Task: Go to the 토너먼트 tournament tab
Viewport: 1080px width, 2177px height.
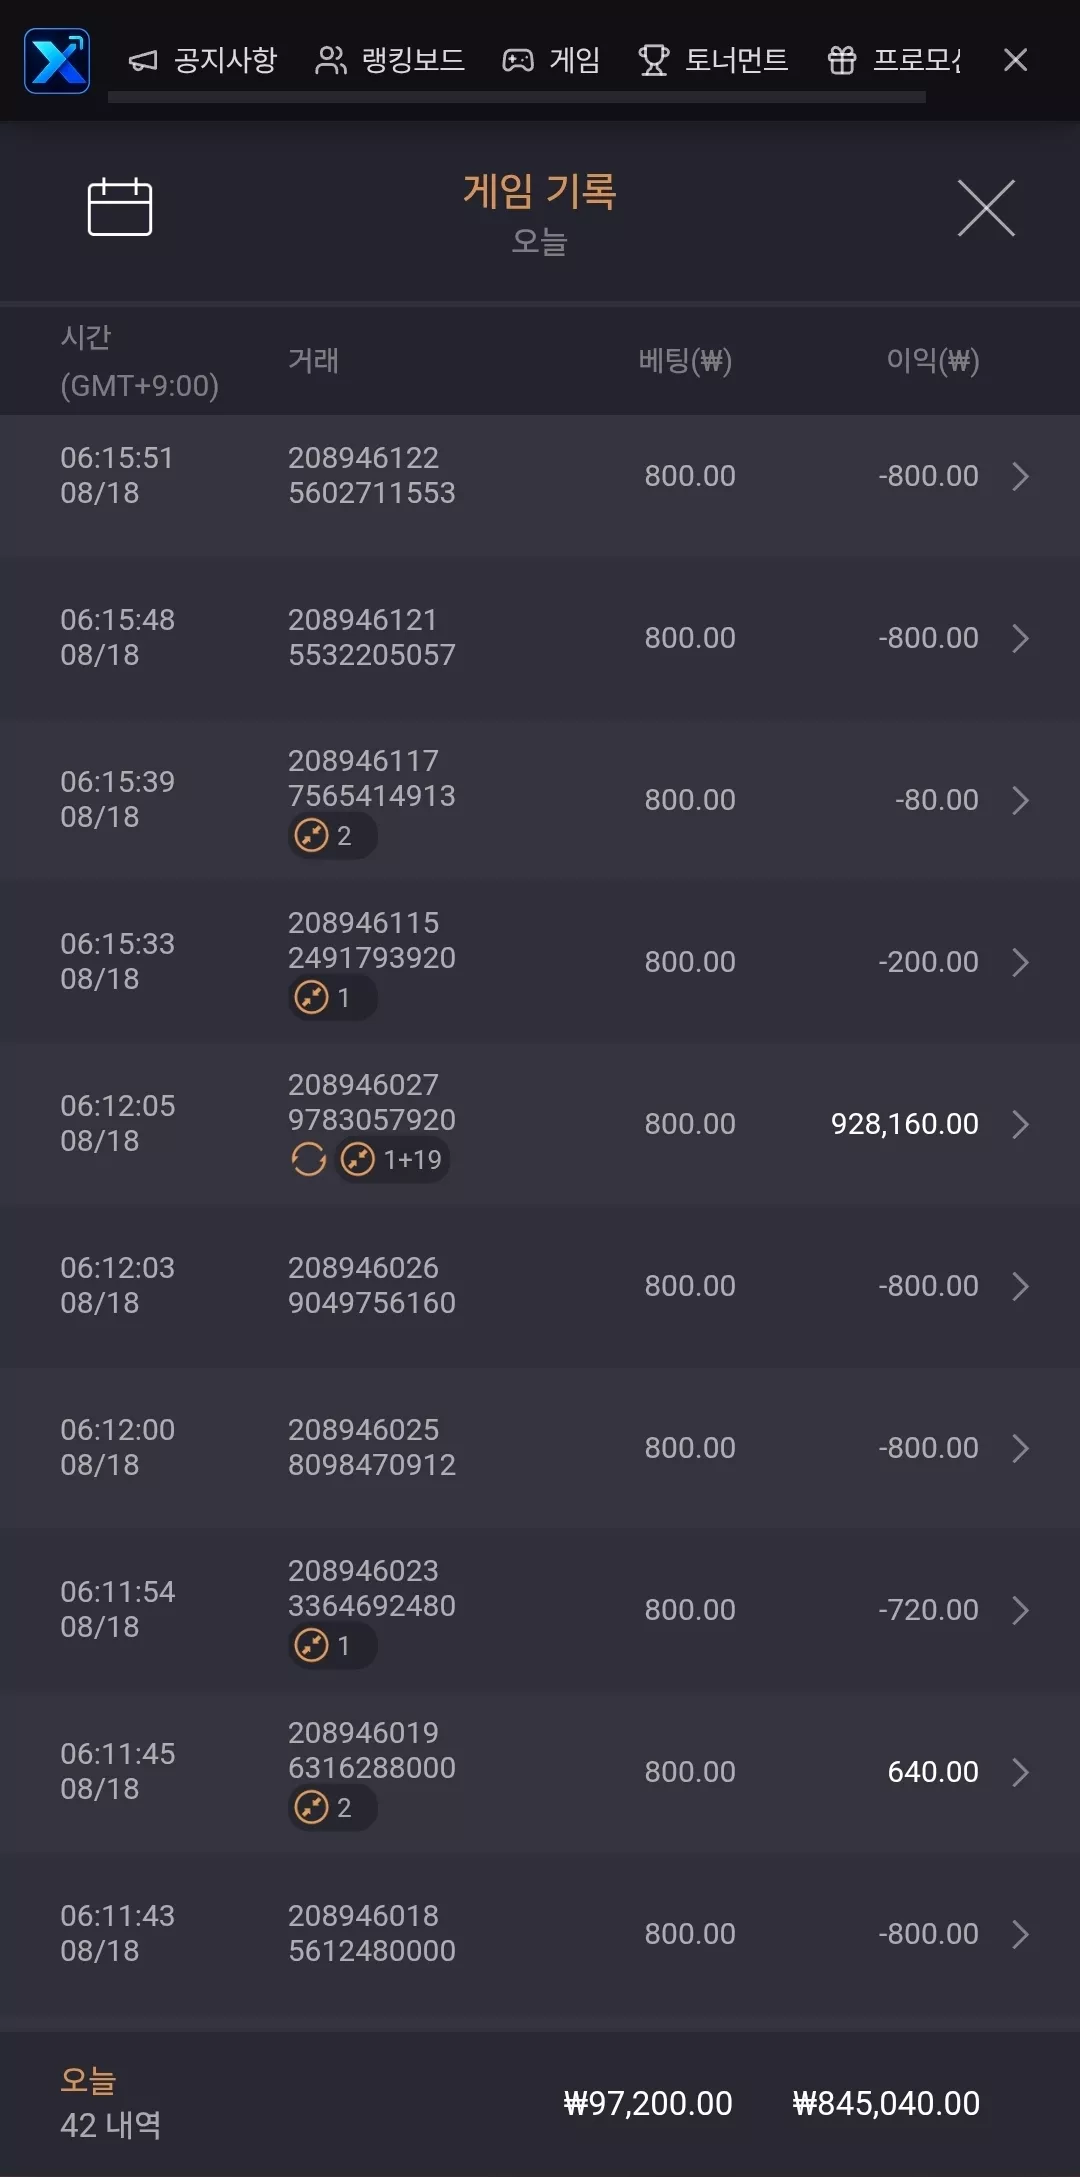Action: [x=714, y=60]
